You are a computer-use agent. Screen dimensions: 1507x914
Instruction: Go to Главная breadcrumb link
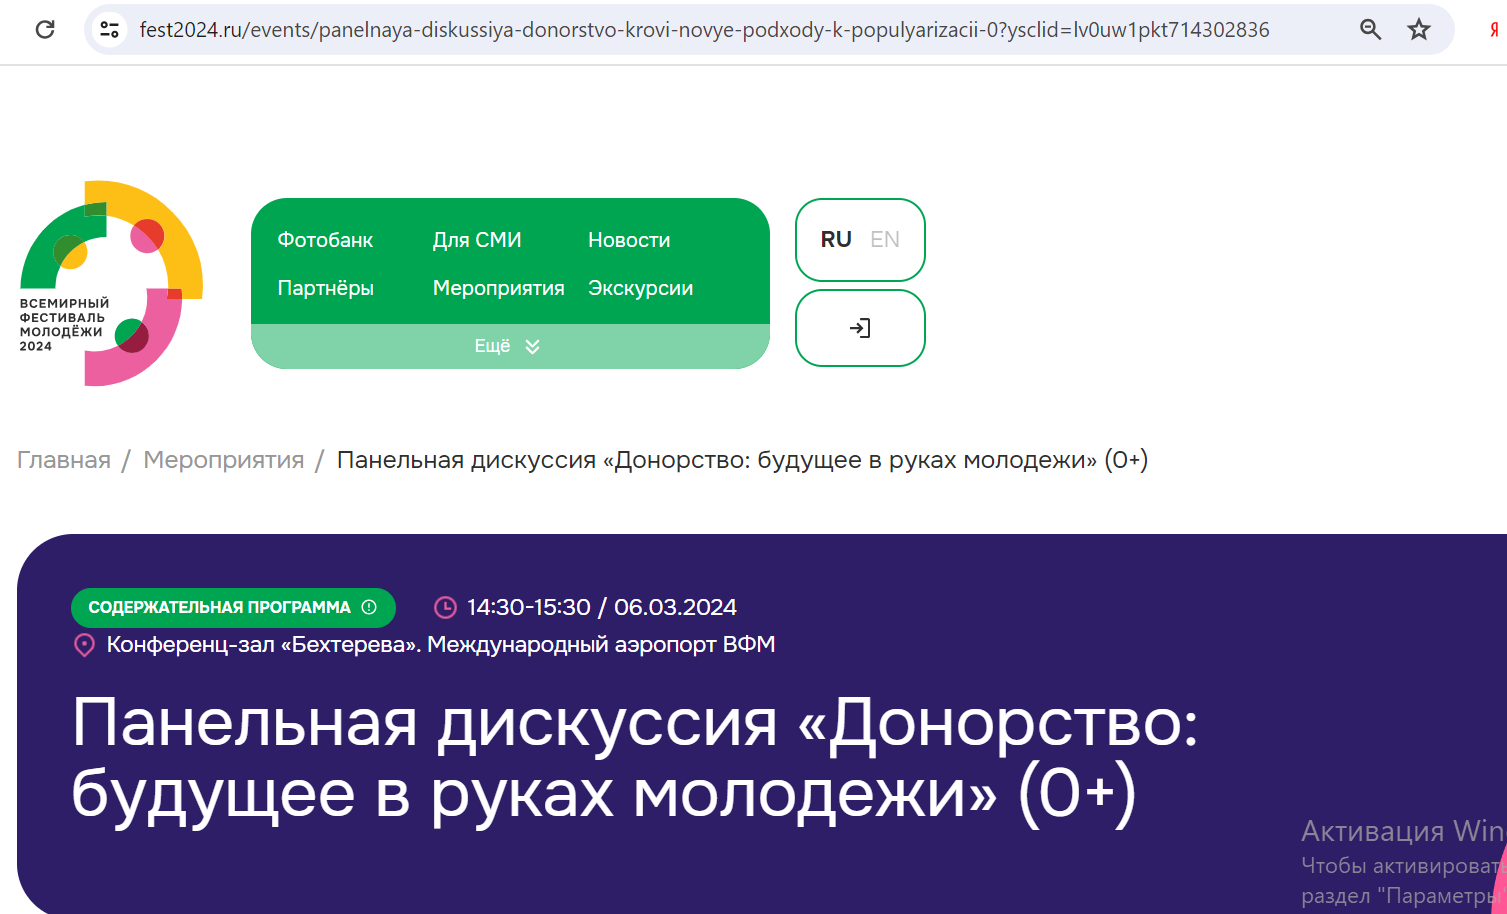64,460
